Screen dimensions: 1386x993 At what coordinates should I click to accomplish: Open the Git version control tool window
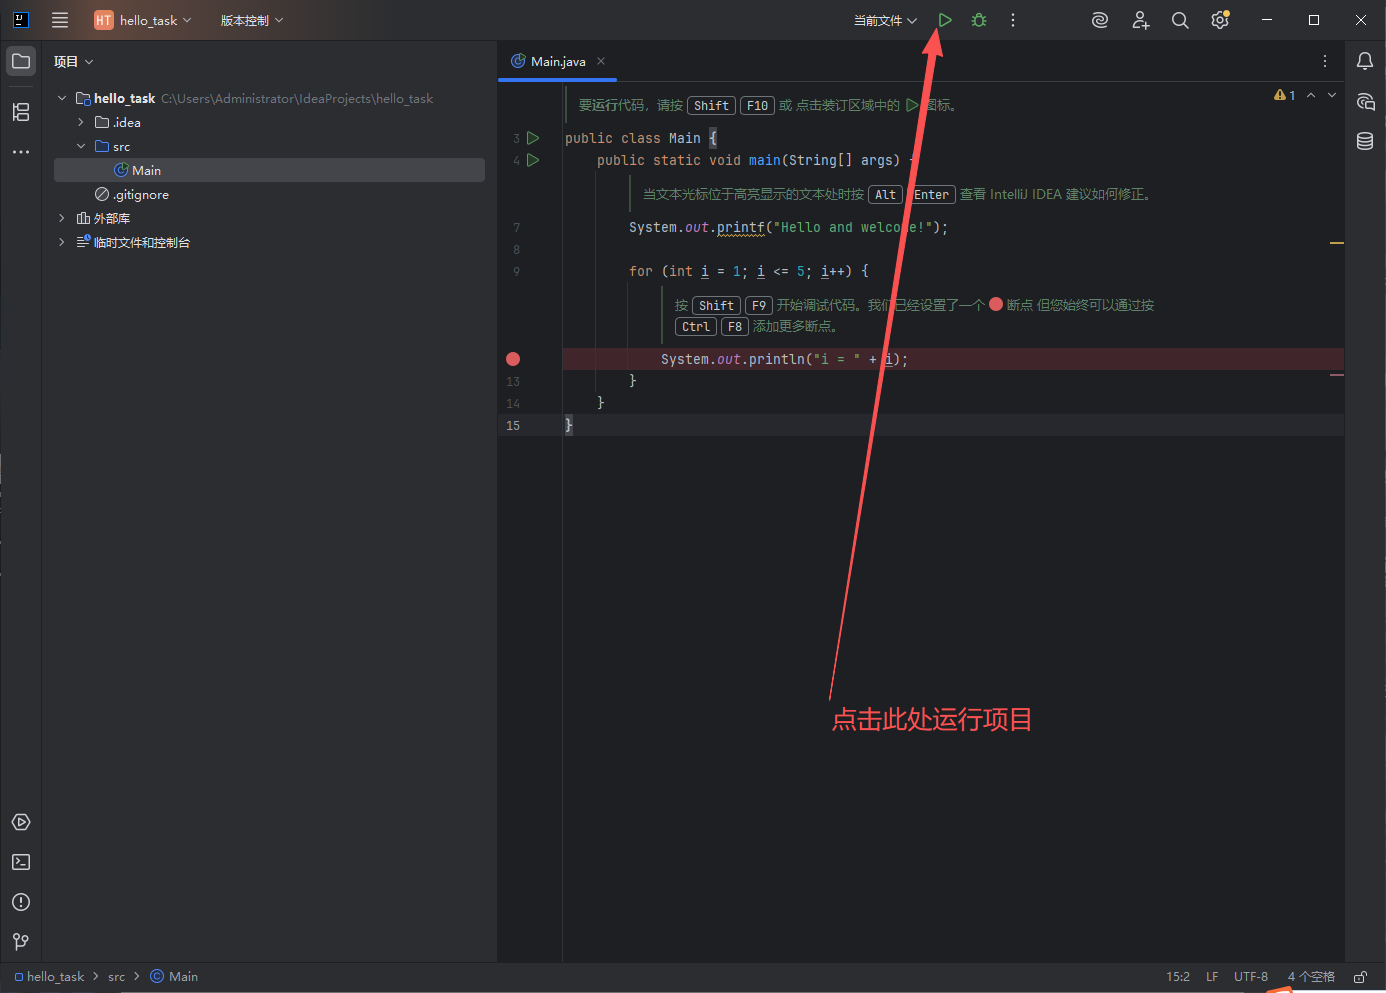[x=21, y=942]
